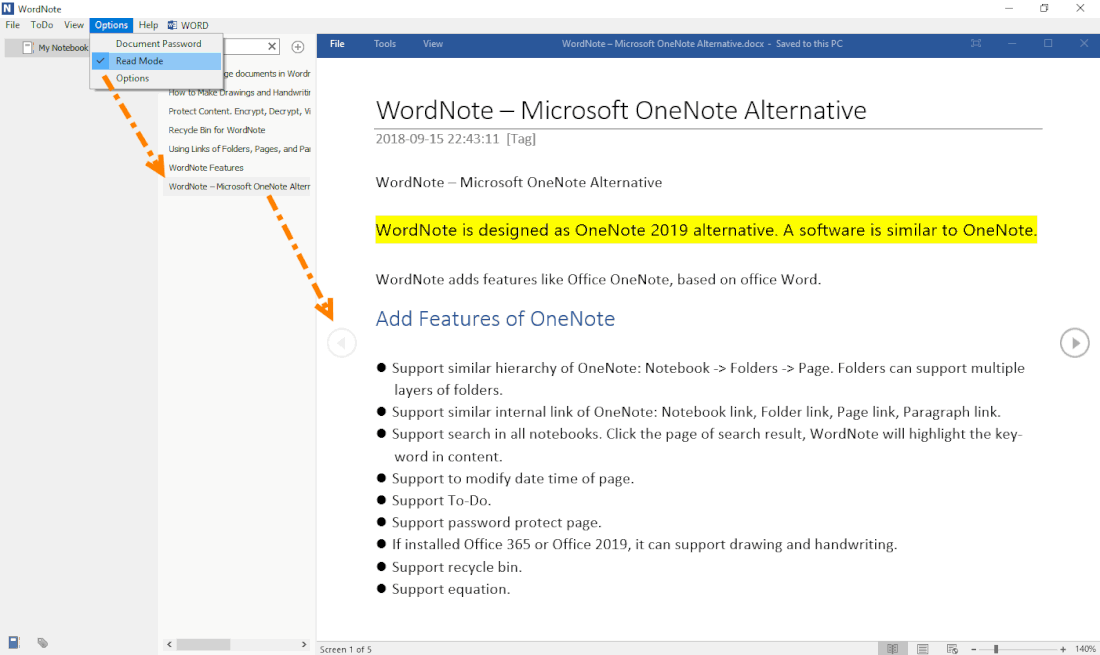Choose Document Password from Options menu

157,43
